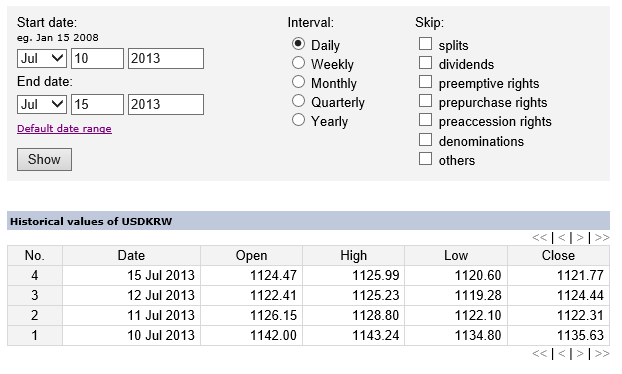The height and width of the screenshot is (374, 622).
Task: Go to next page below the table
Action: [x=580, y=353]
